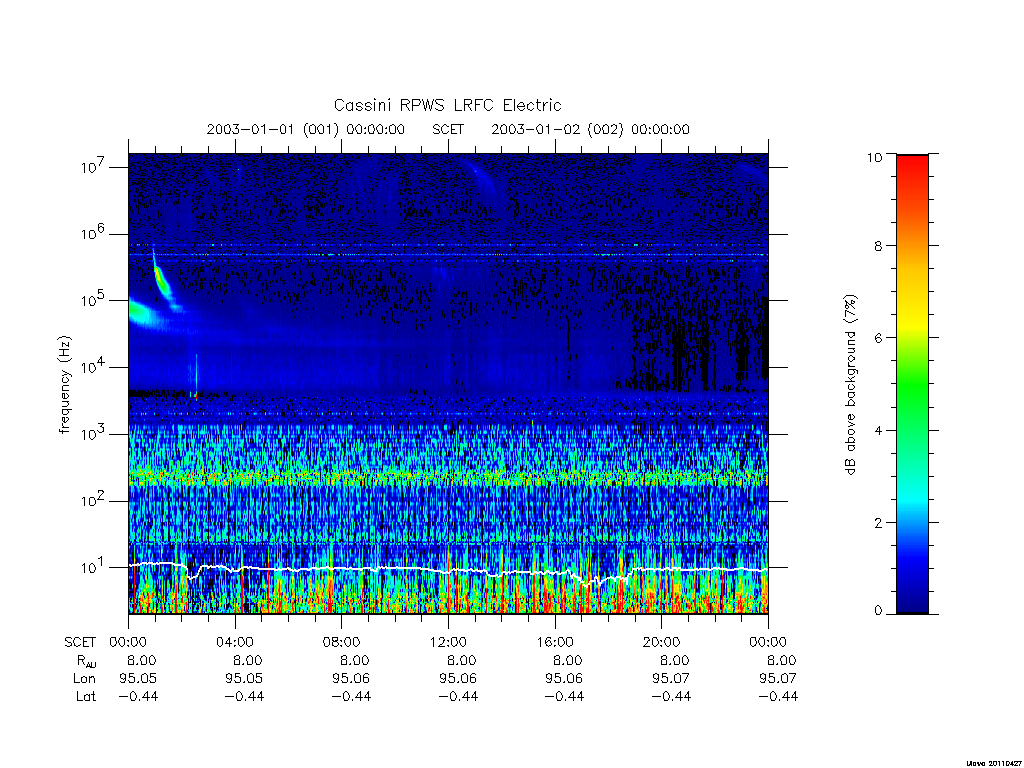1024x768 pixels.
Task: Click the 95.05 longitude value under 04:00
Action: click(x=244, y=679)
